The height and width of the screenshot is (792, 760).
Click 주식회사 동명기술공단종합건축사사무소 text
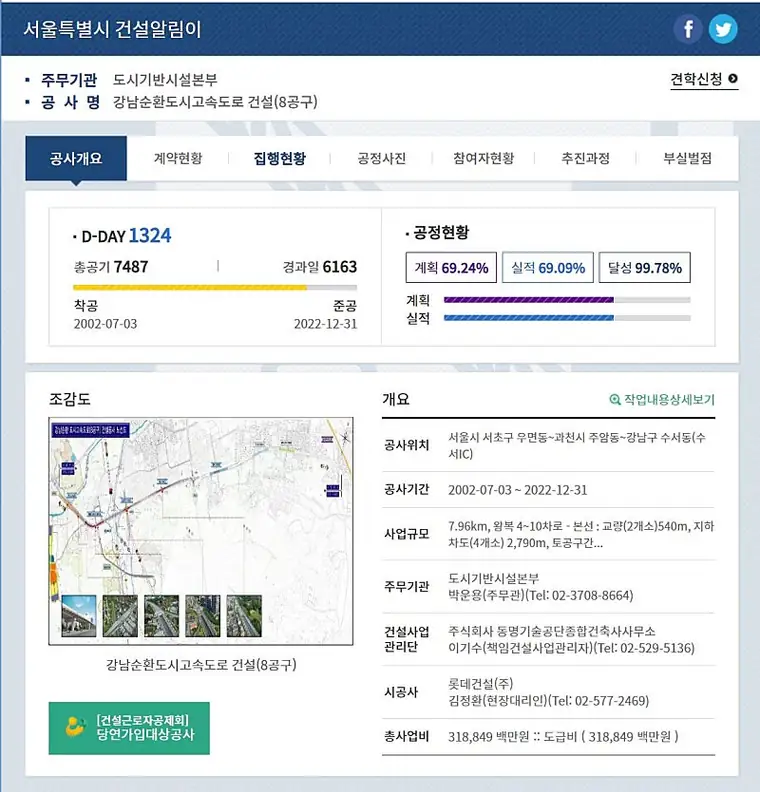pyautogui.click(x=551, y=631)
